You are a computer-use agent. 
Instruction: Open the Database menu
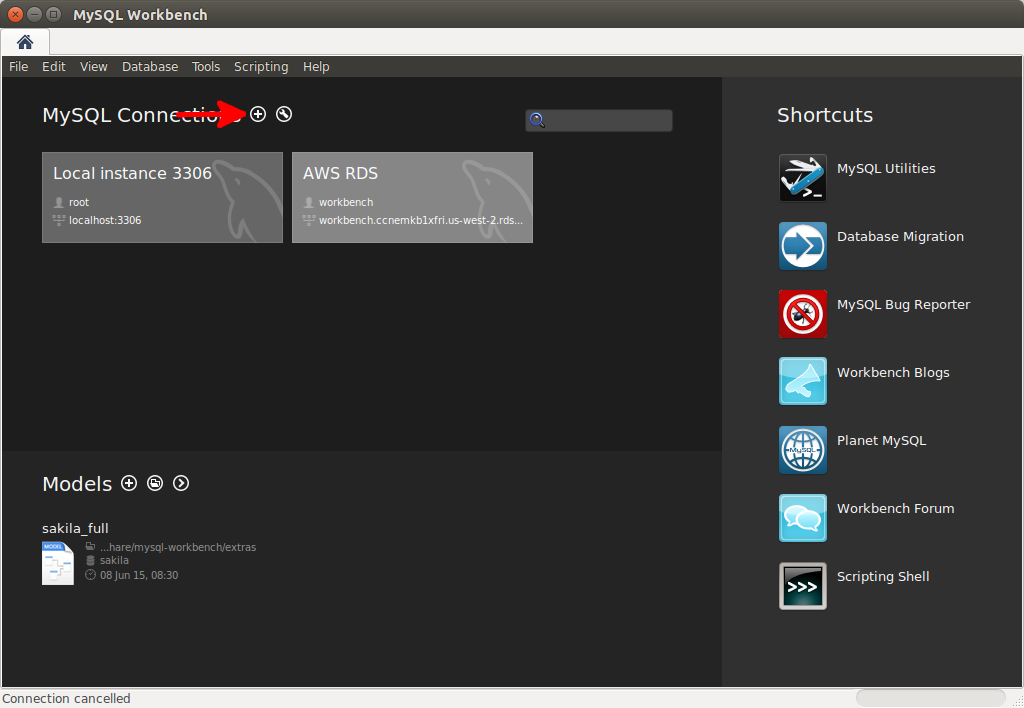(x=150, y=67)
